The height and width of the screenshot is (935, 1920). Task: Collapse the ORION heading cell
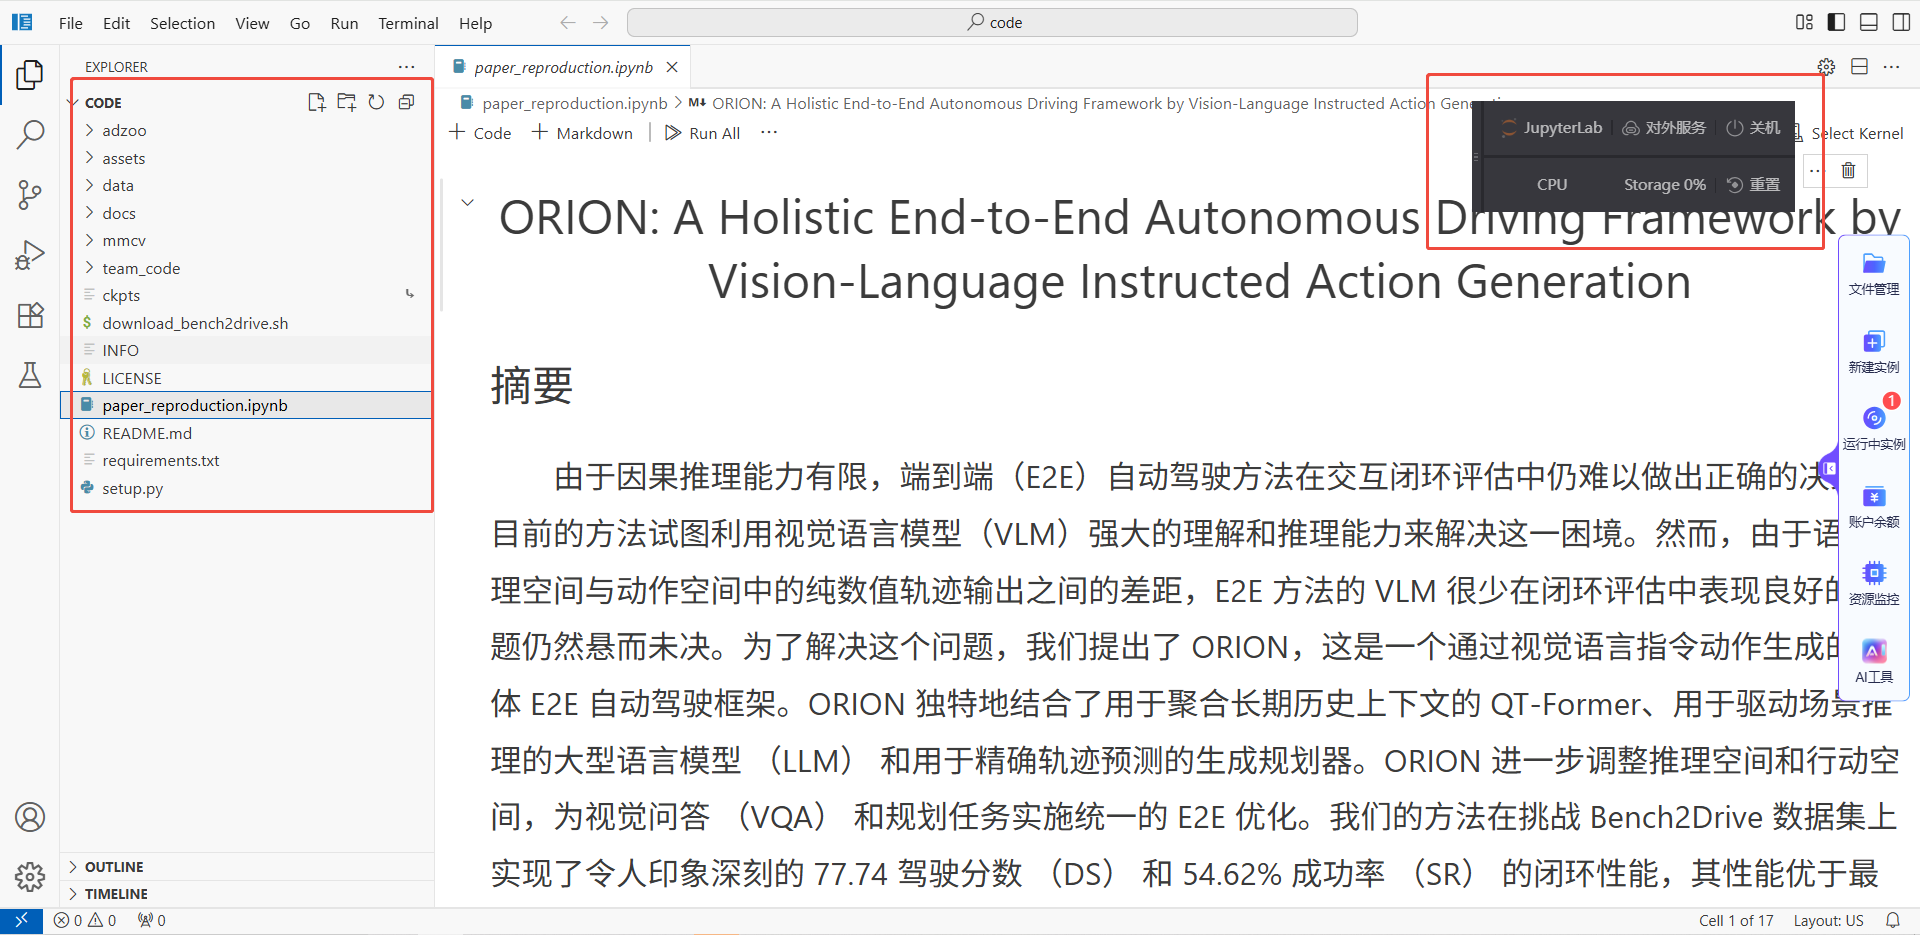coord(467,202)
